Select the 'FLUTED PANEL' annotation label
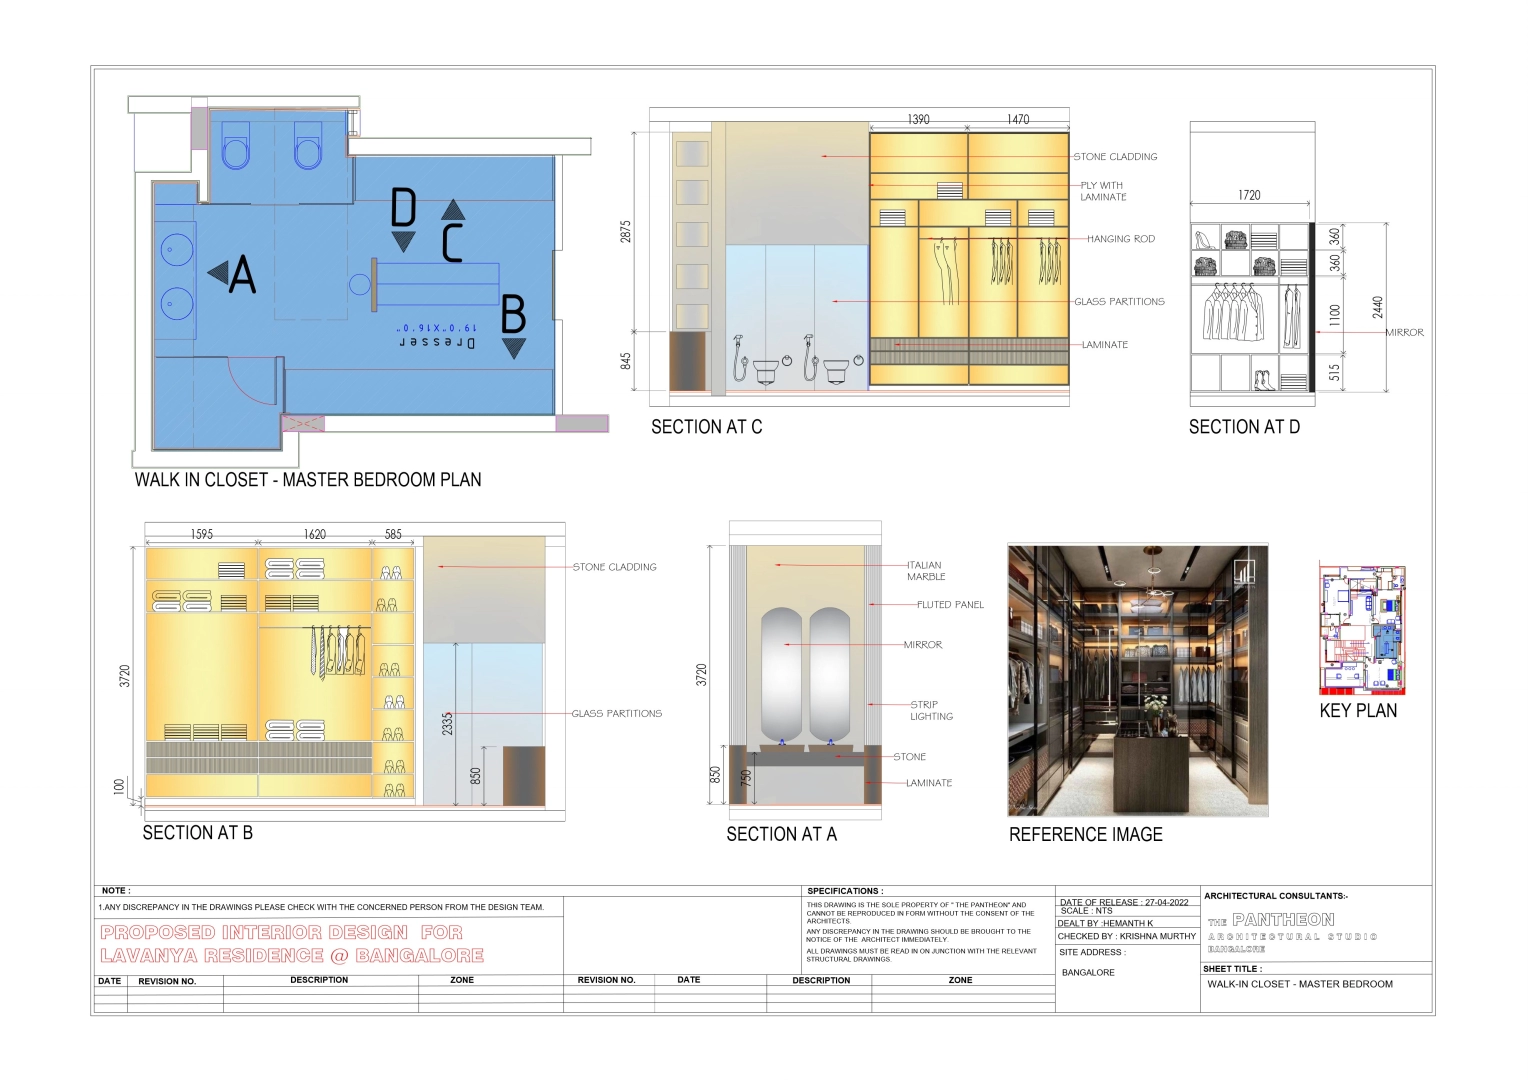This screenshot has width=1528, height=1080. coord(950,605)
